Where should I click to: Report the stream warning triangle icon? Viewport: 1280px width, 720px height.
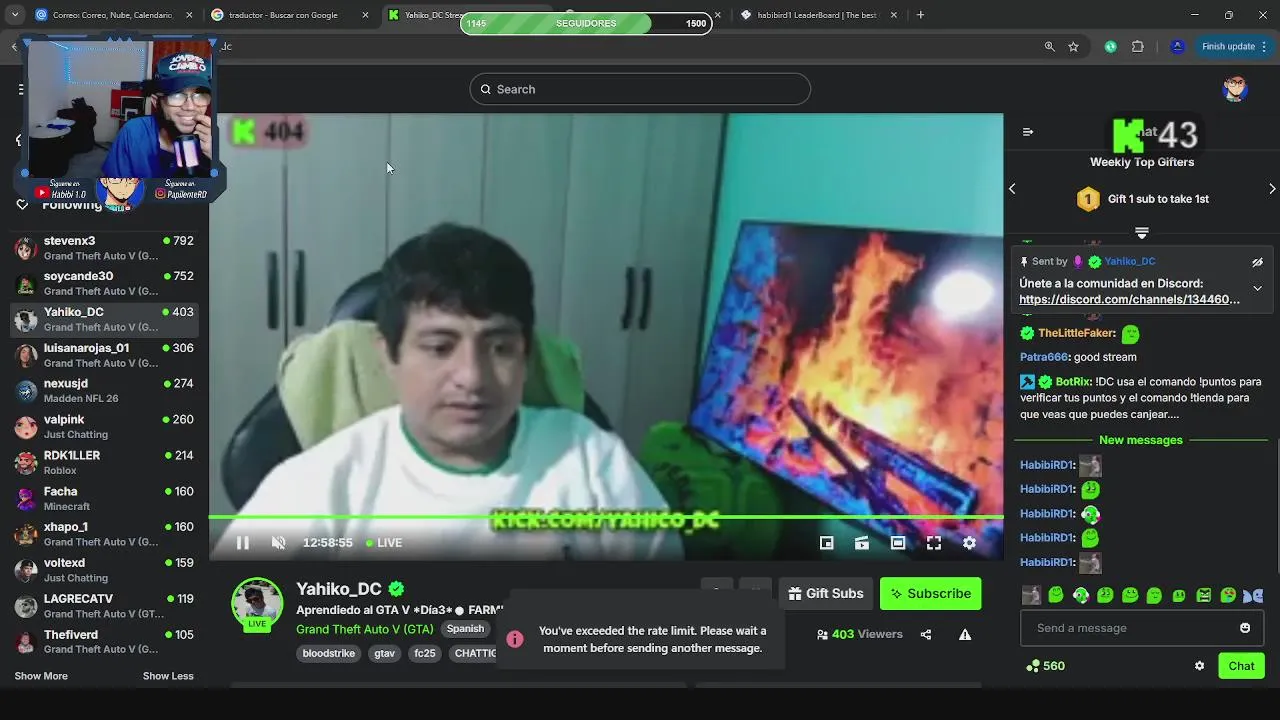tap(965, 635)
